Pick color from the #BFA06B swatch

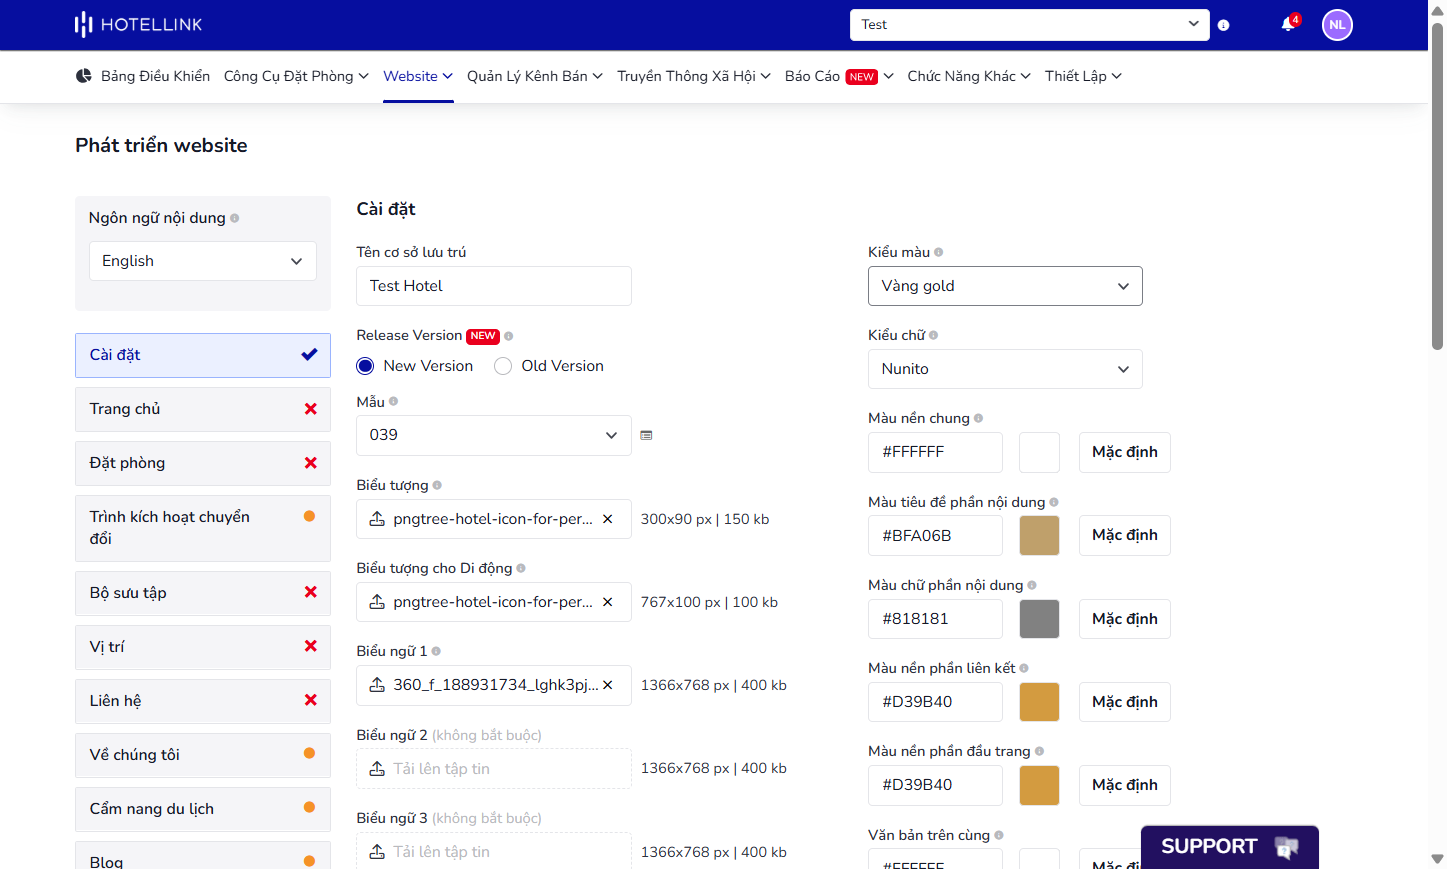tap(1039, 536)
